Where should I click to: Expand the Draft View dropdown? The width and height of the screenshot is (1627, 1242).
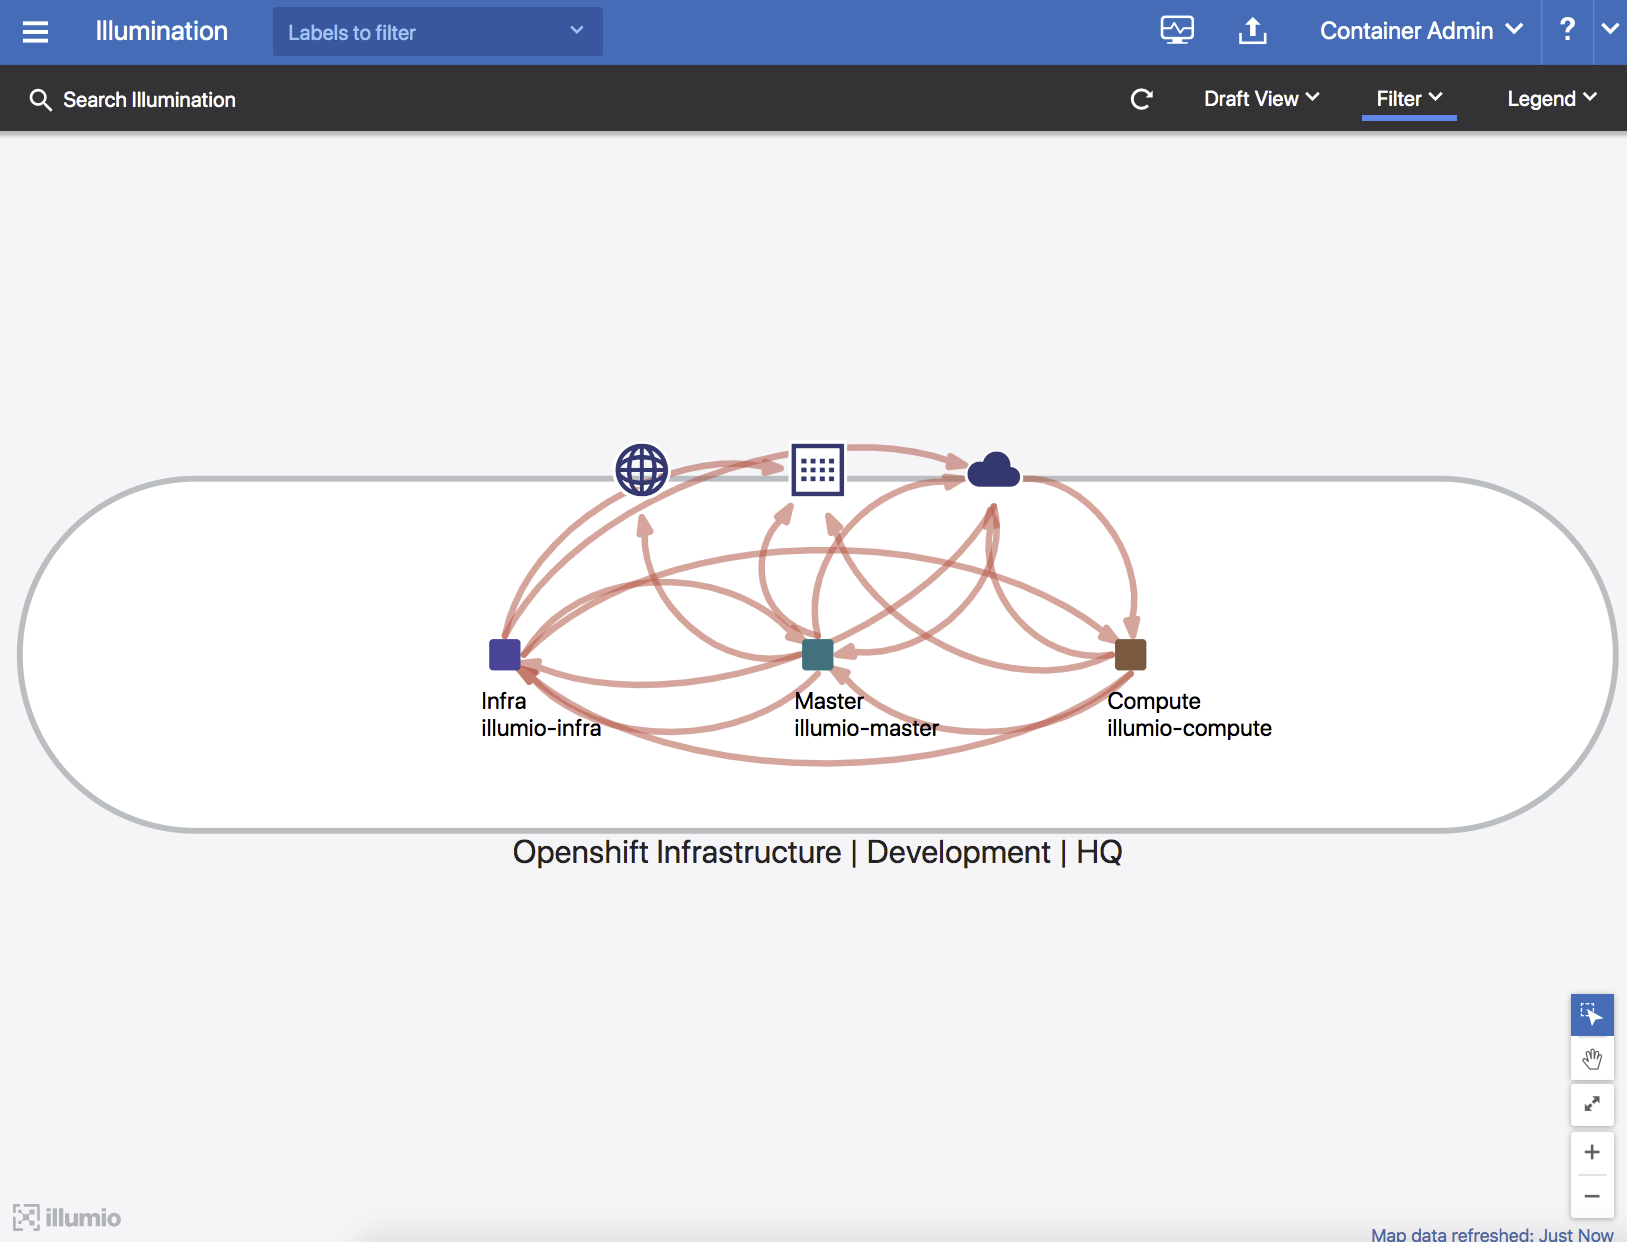(x=1261, y=99)
